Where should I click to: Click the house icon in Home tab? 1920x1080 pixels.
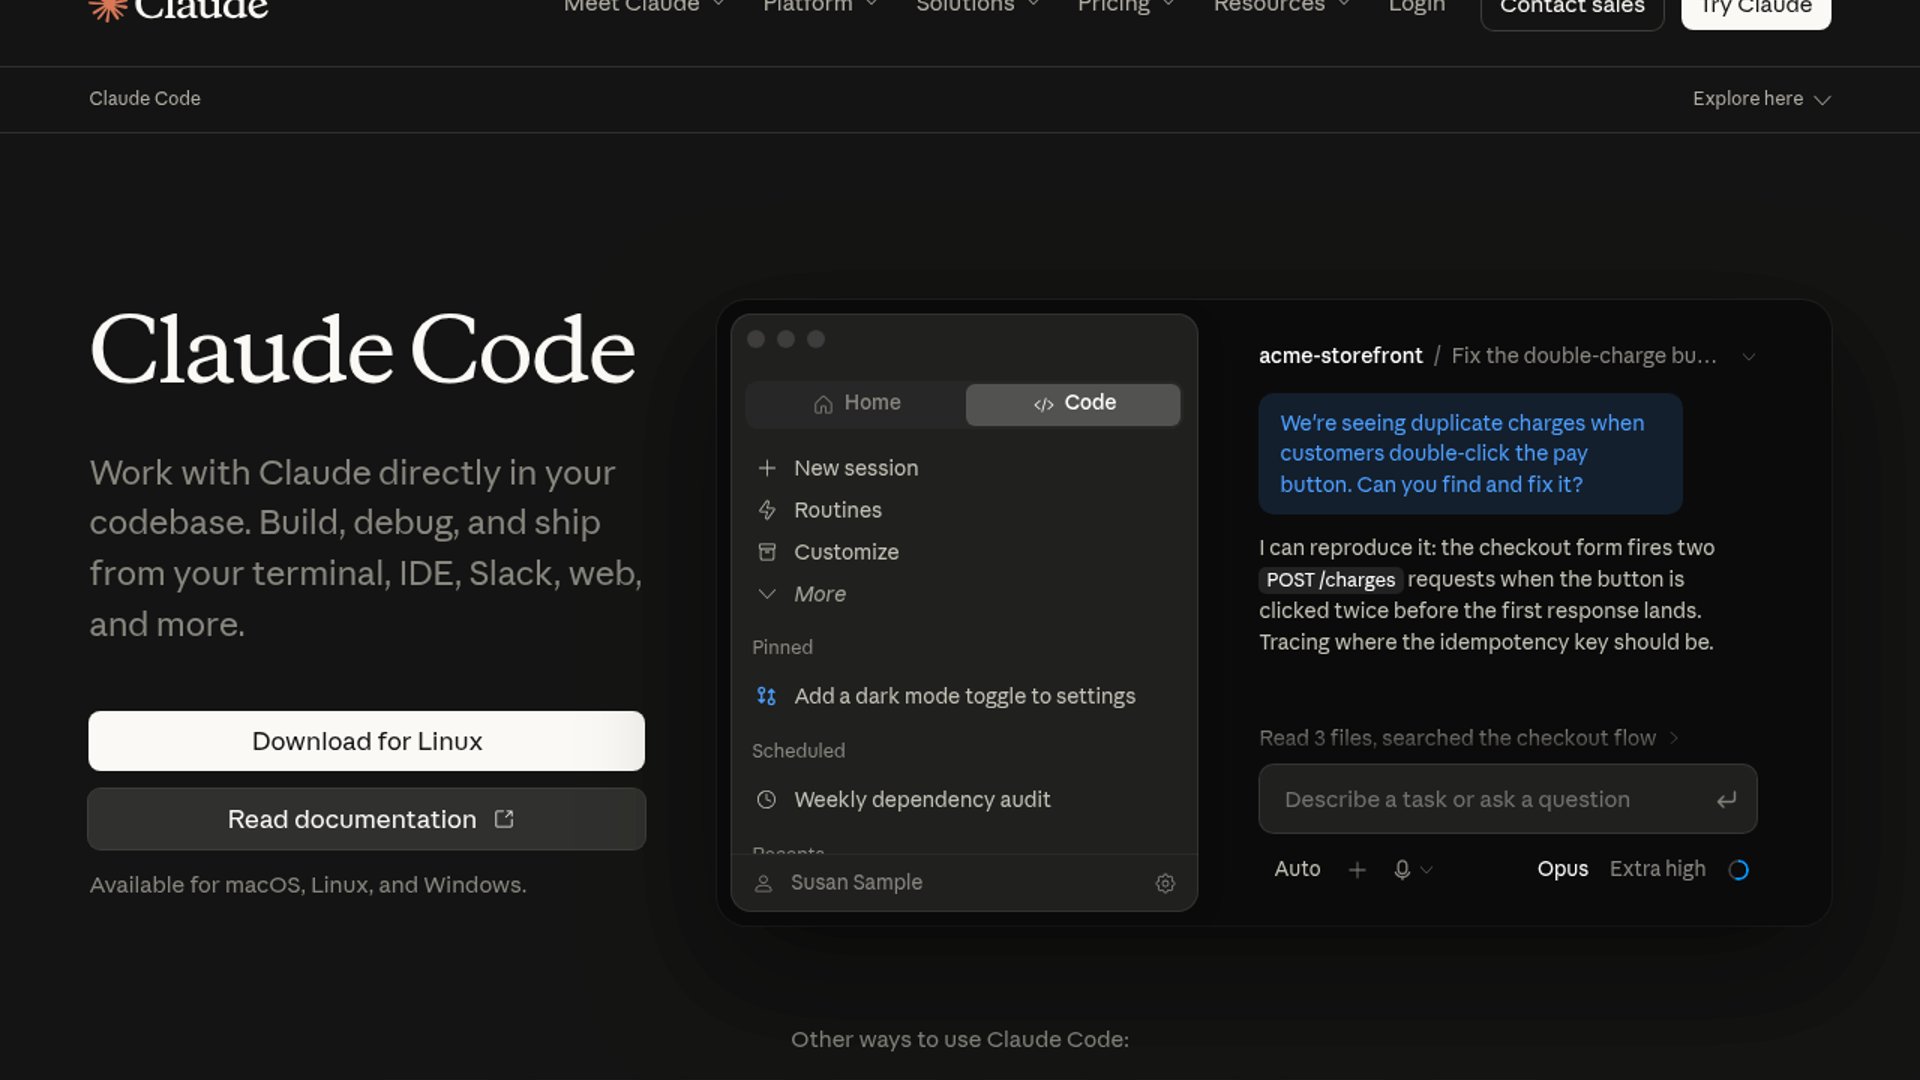tap(823, 404)
